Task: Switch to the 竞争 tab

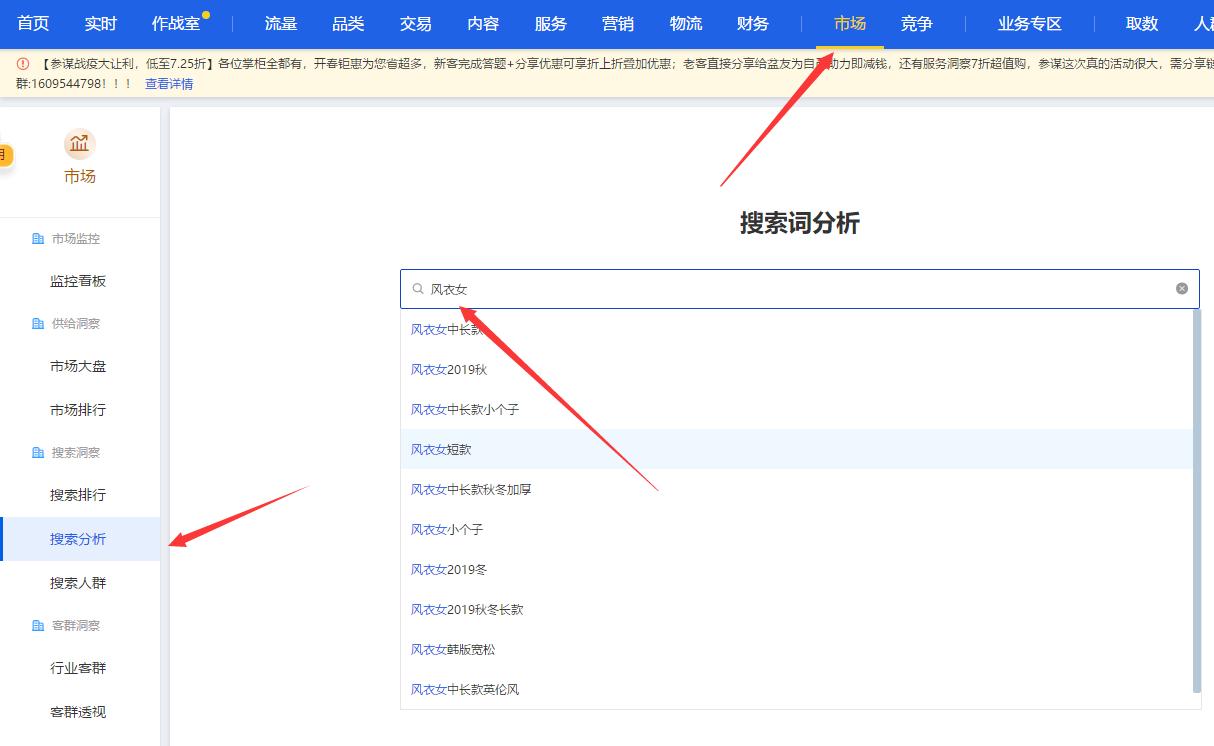Action: 916,23
